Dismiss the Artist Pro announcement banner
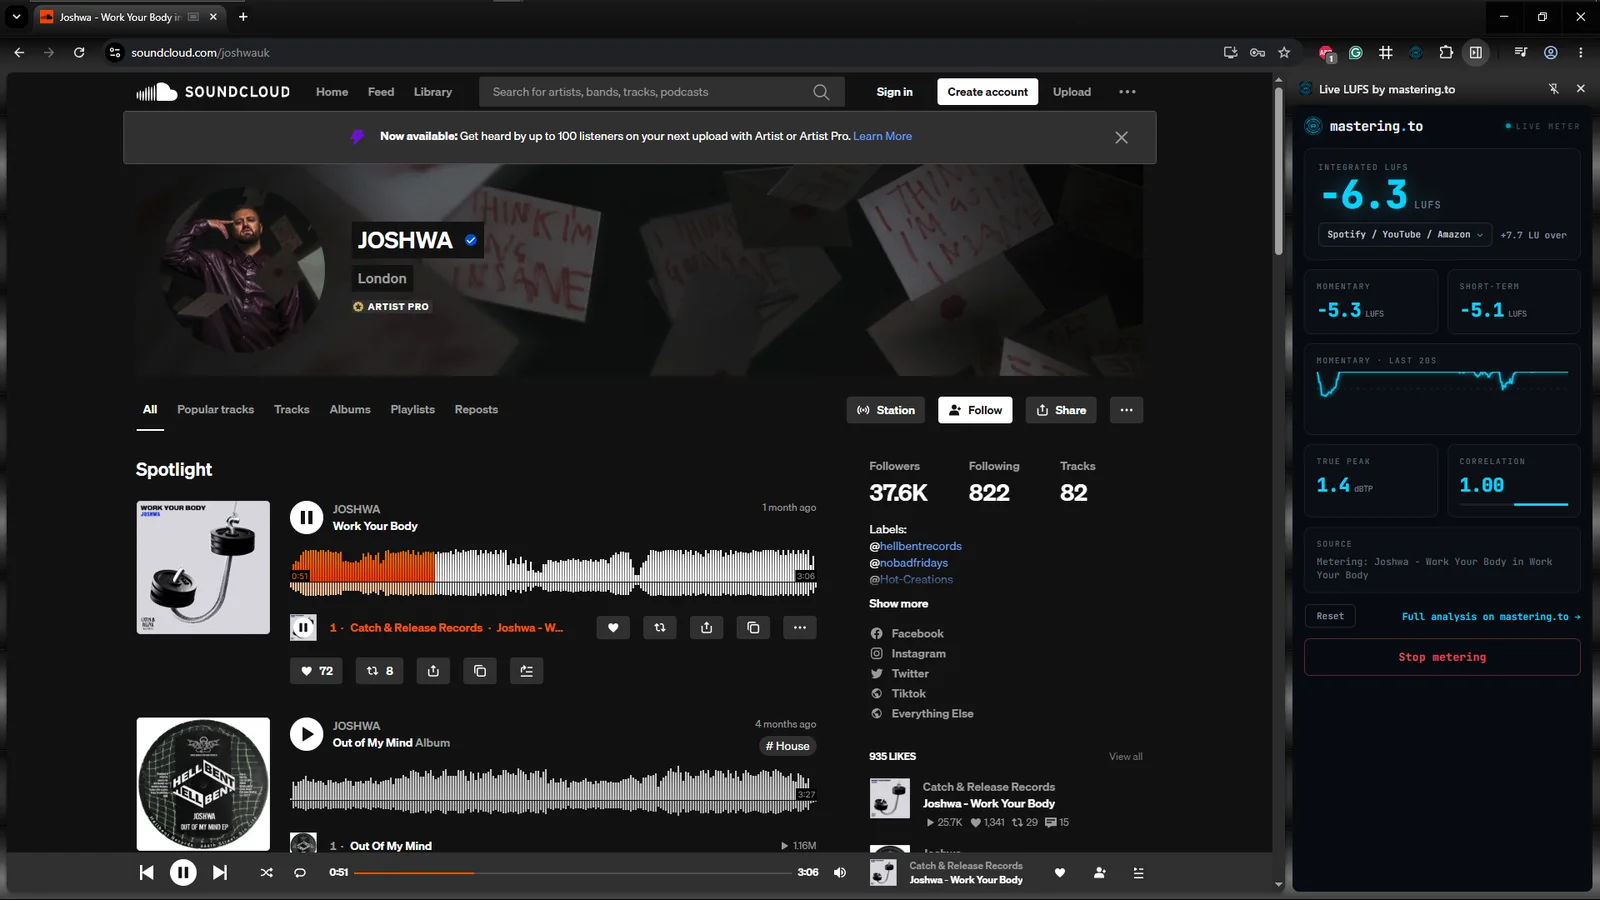This screenshot has height=900, width=1600. 1121,138
